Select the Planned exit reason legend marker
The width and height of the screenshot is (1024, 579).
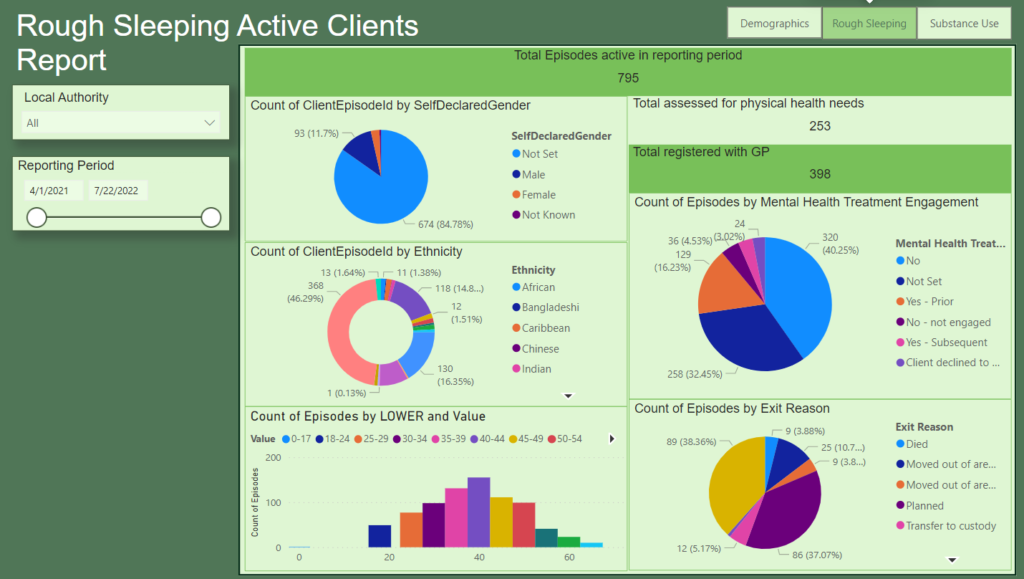click(x=900, y=506)
